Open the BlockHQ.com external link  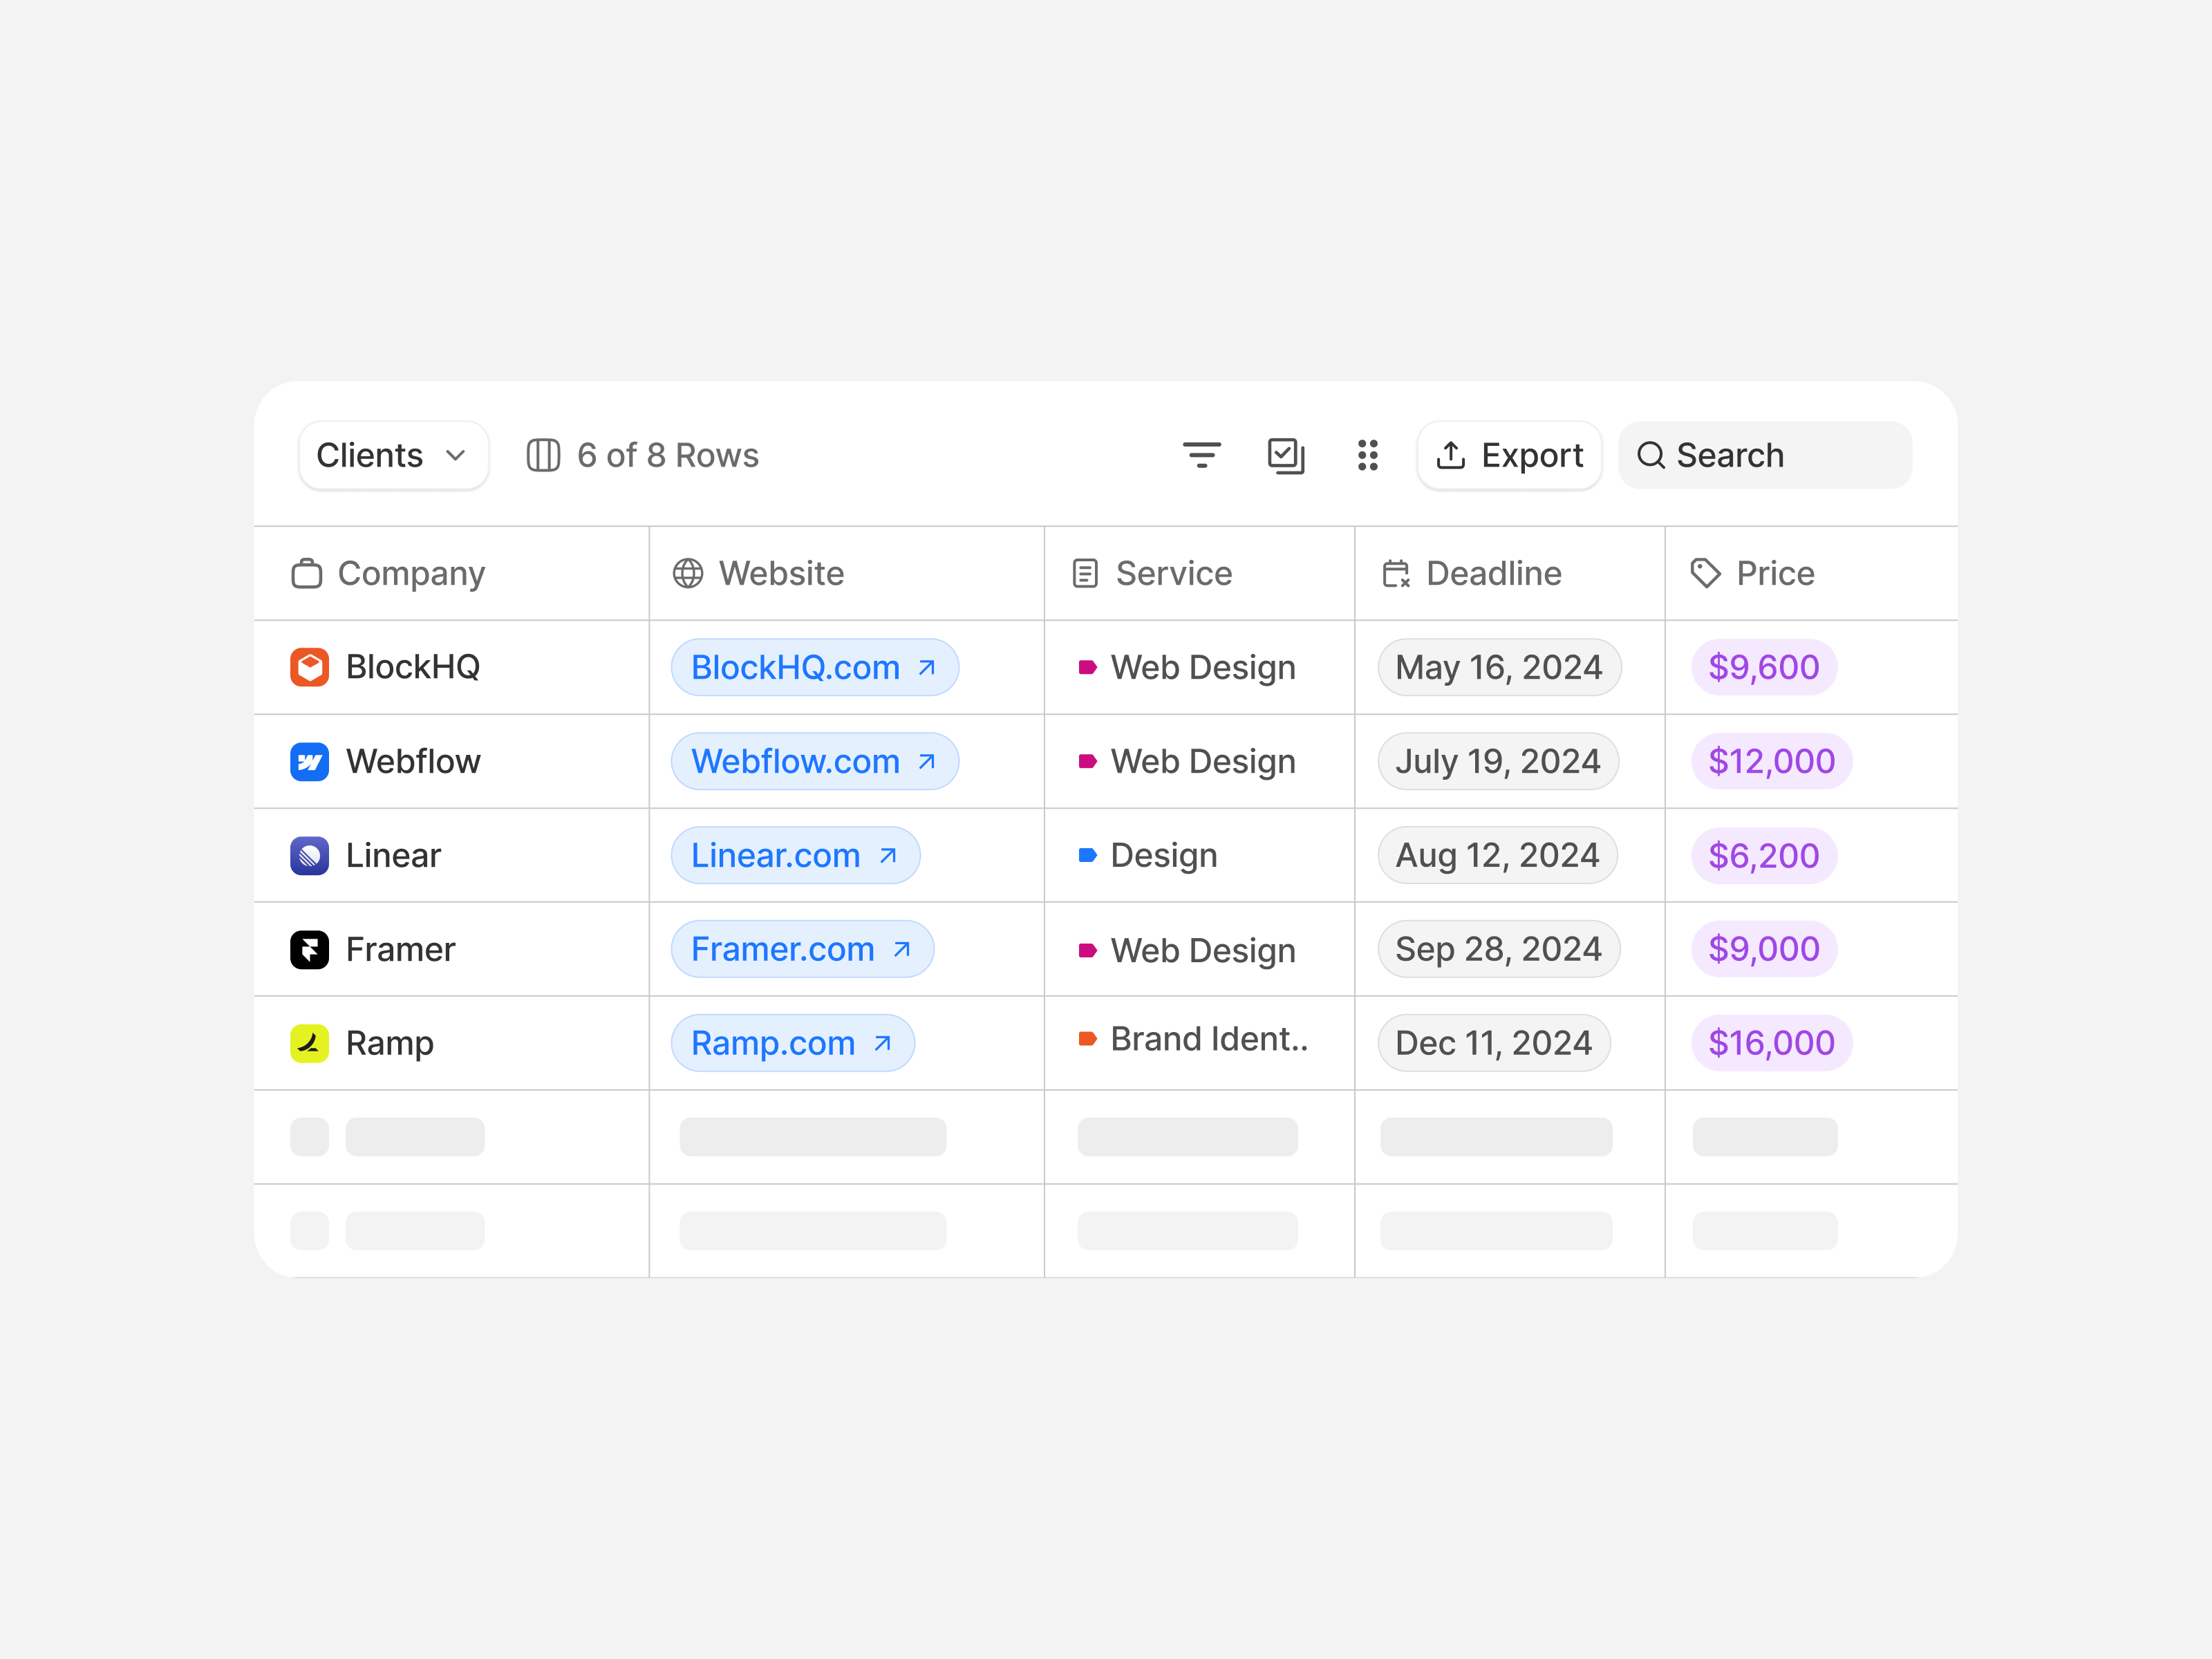(814, 667)
